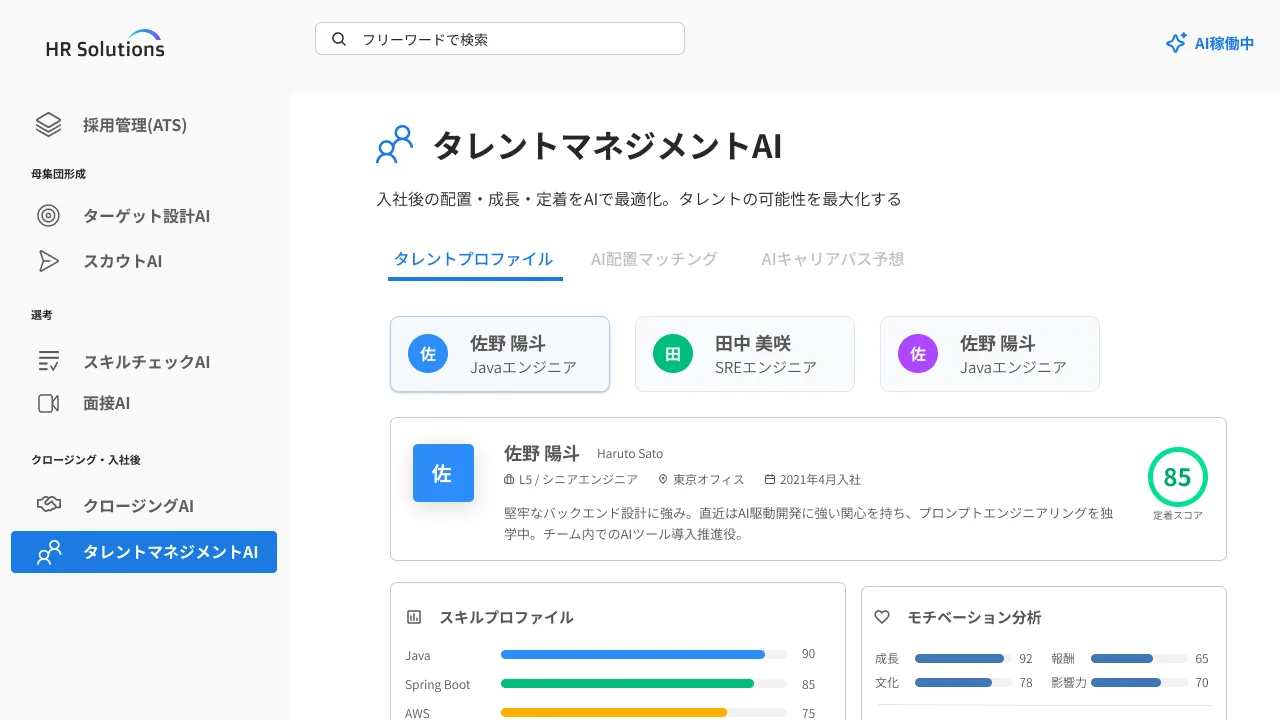Click the target icon for ターゲット設計AI
1280x720 pixels.
[48, 215]
